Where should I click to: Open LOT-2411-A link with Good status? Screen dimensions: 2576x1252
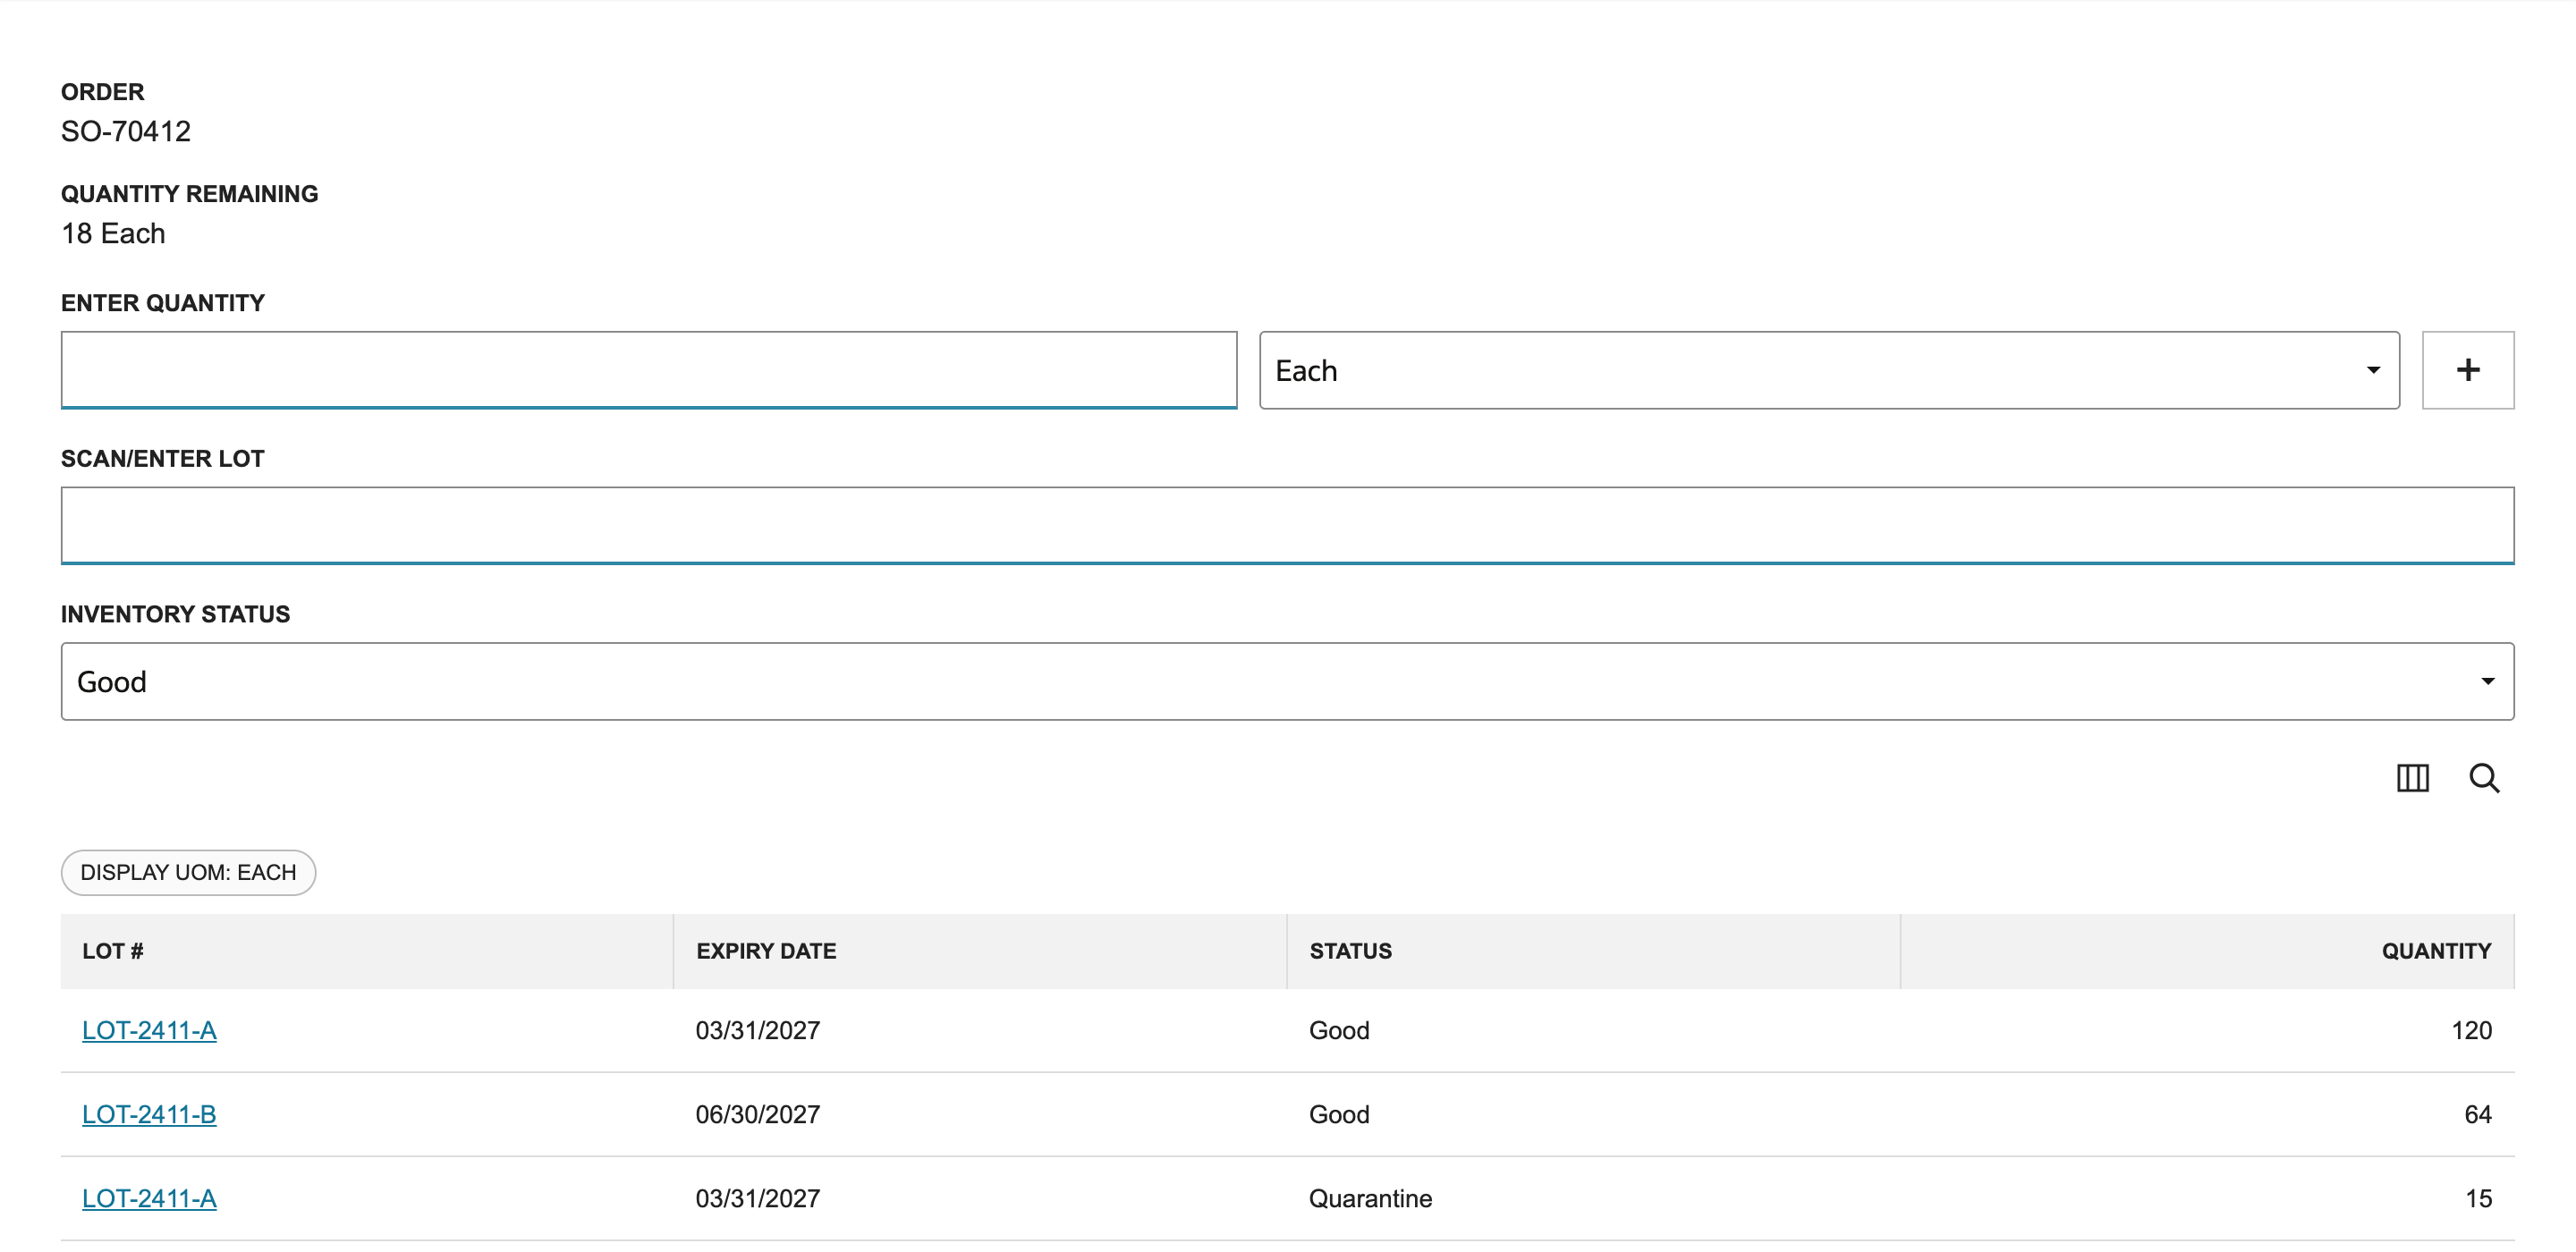(149, 1030)
